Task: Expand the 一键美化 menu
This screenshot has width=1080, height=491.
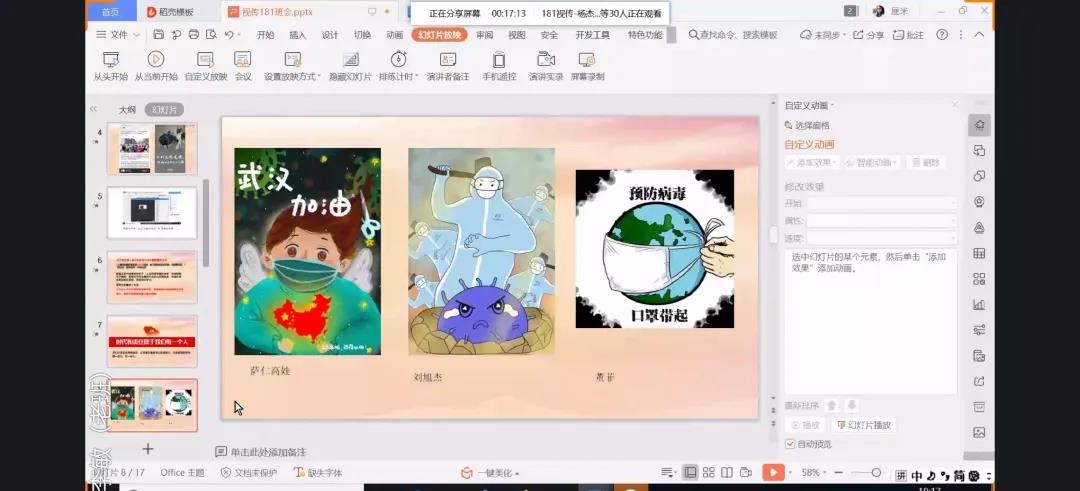Action: pos(490,473)
